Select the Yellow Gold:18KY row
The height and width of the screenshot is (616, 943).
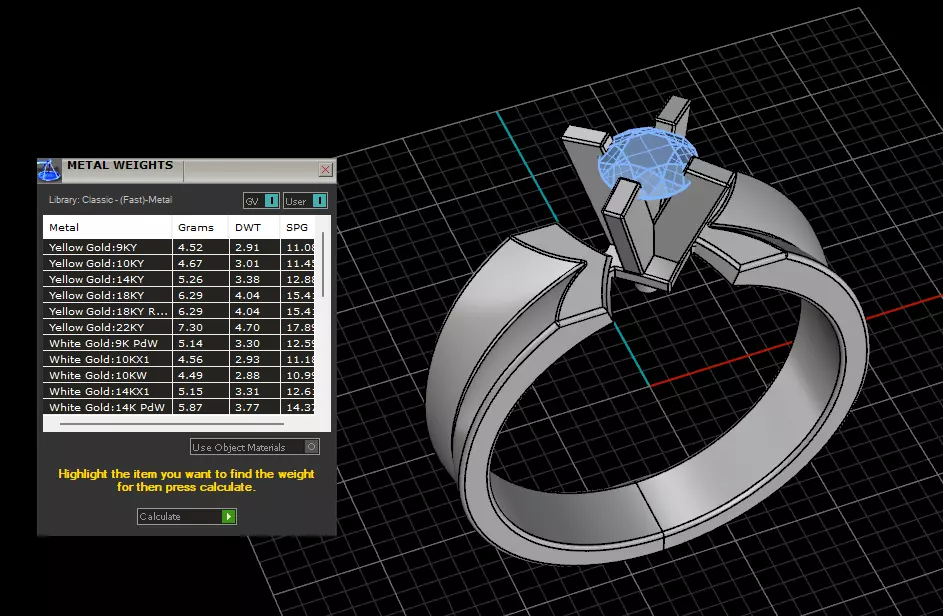click(x=179, y=295)
